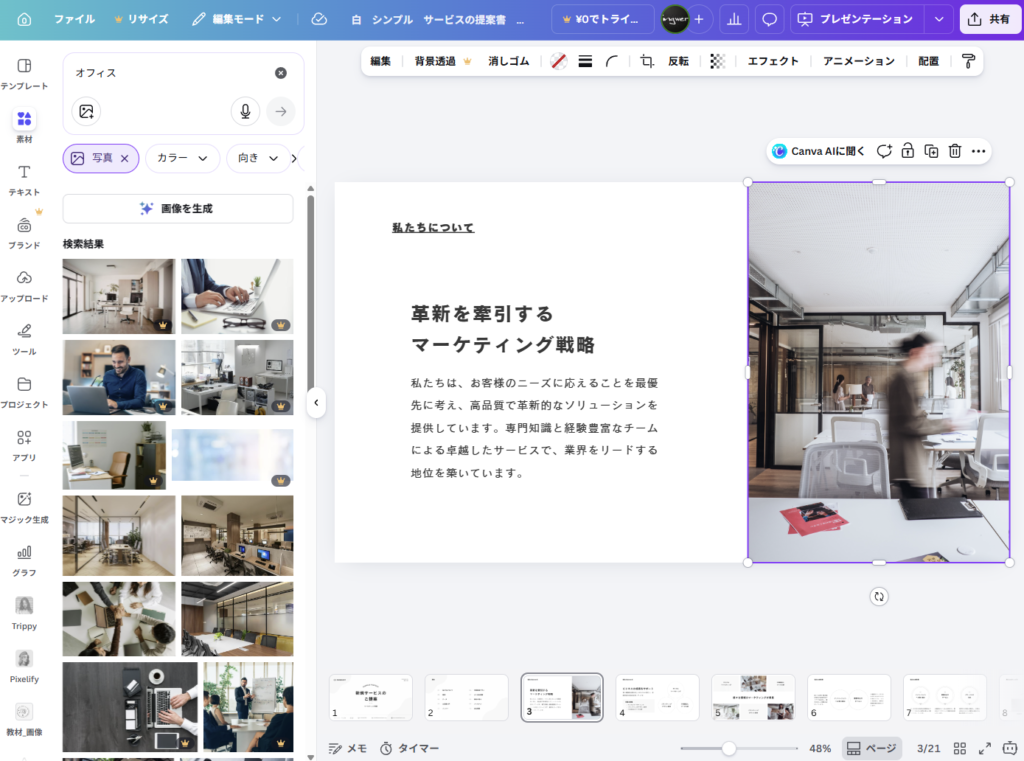1024x761 pixels.
Task: Remove the 写真 filter chip
Action: coord(125,158)
